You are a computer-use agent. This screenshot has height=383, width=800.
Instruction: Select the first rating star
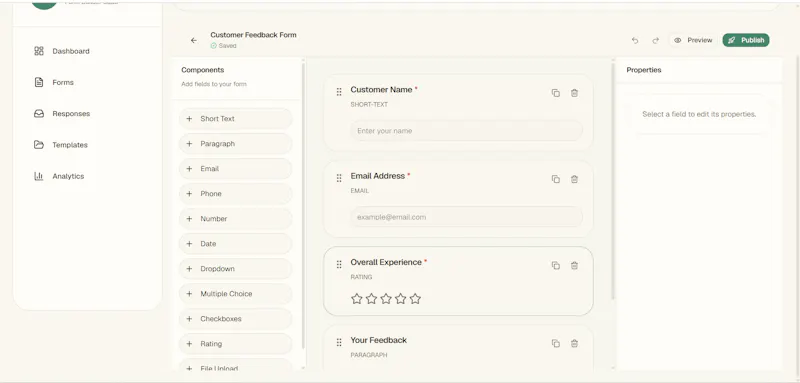(357, 299)
